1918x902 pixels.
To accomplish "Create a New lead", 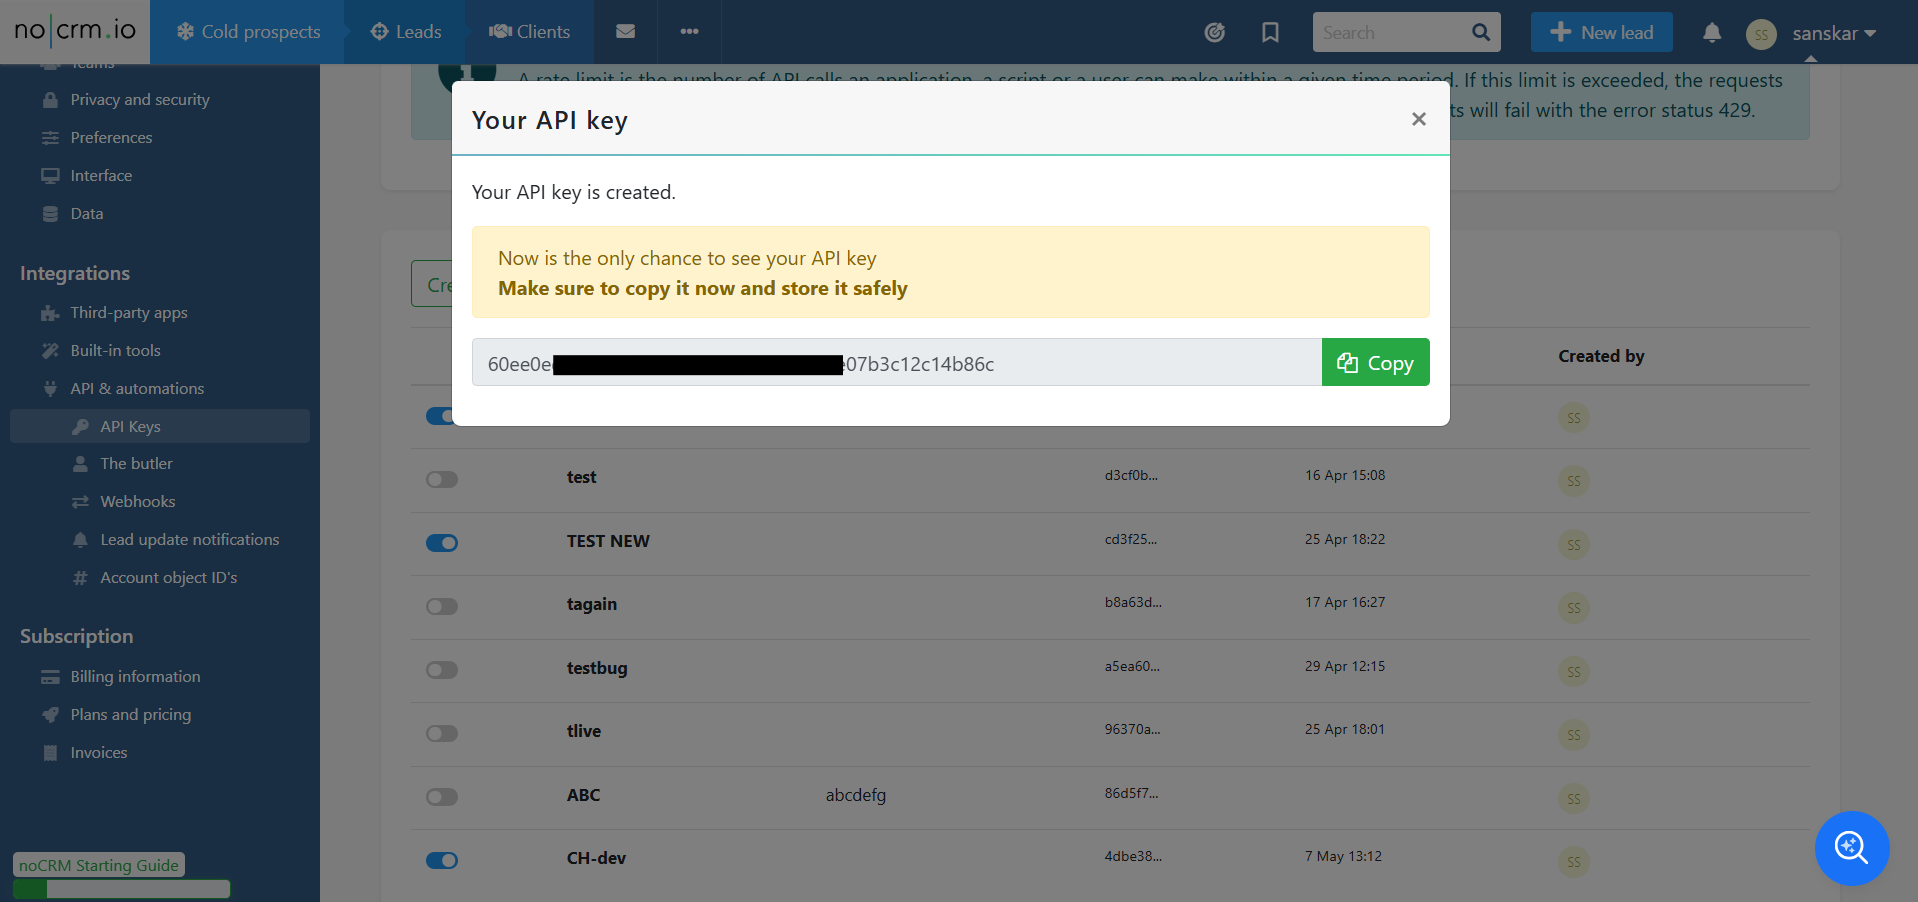I will point(1601,32).
